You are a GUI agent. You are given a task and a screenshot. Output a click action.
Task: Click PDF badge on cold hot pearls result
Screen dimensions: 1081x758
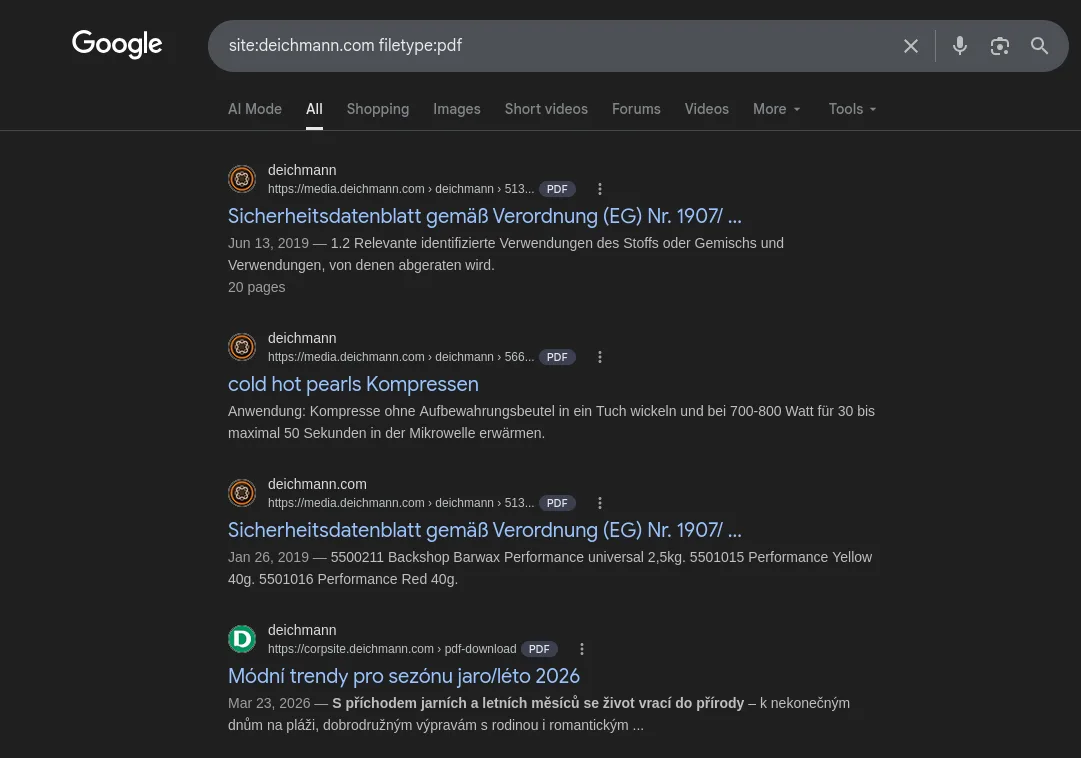click(557, 357)
